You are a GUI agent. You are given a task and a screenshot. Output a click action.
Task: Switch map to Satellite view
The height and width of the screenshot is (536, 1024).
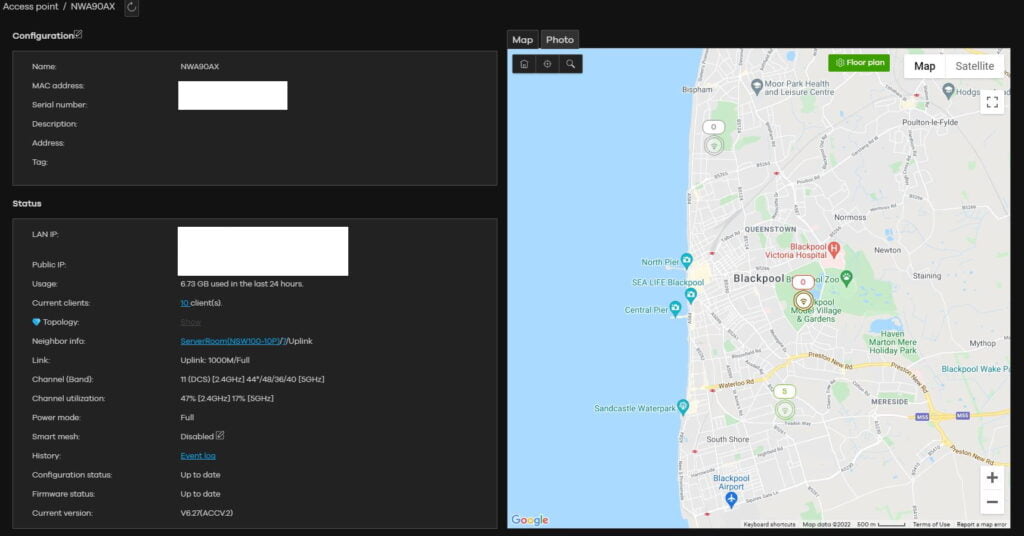[974, 66]
